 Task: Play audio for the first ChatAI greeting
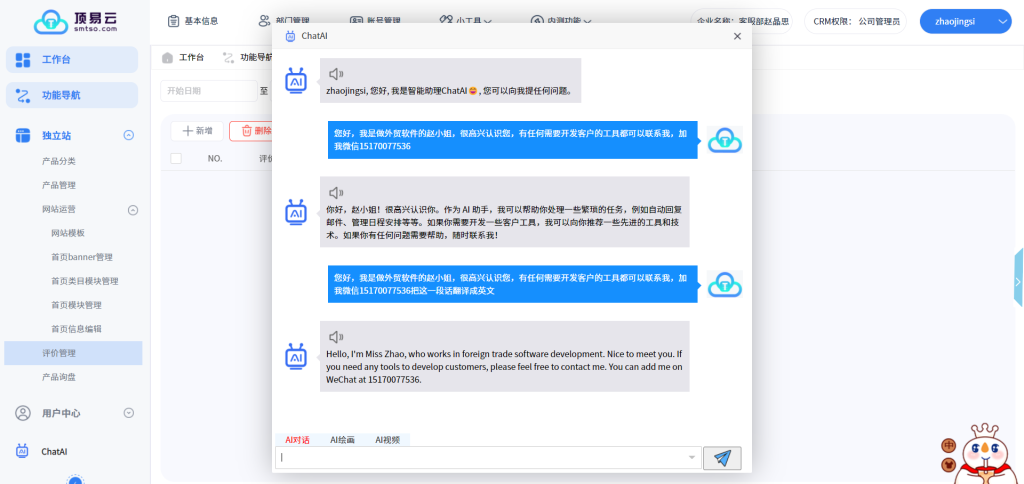(336, 73)
